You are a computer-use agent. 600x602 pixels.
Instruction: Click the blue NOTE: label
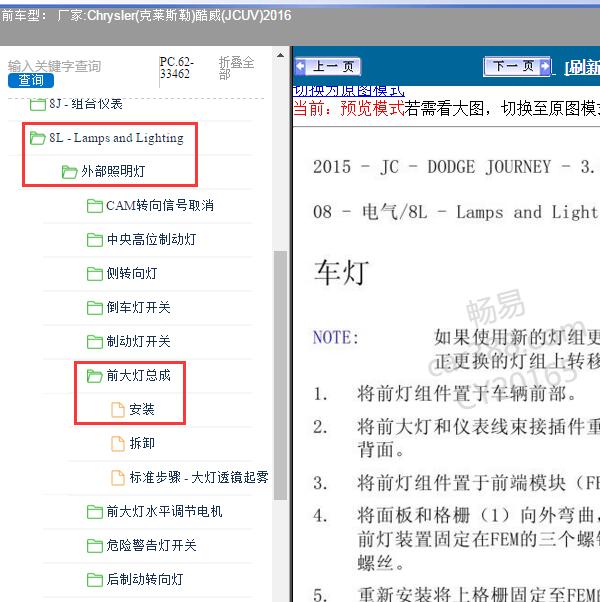click(x=336, y=337)
